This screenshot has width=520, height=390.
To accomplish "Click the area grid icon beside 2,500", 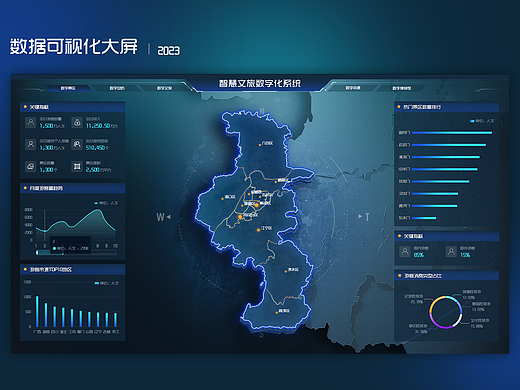I will [x=77, y=166].
